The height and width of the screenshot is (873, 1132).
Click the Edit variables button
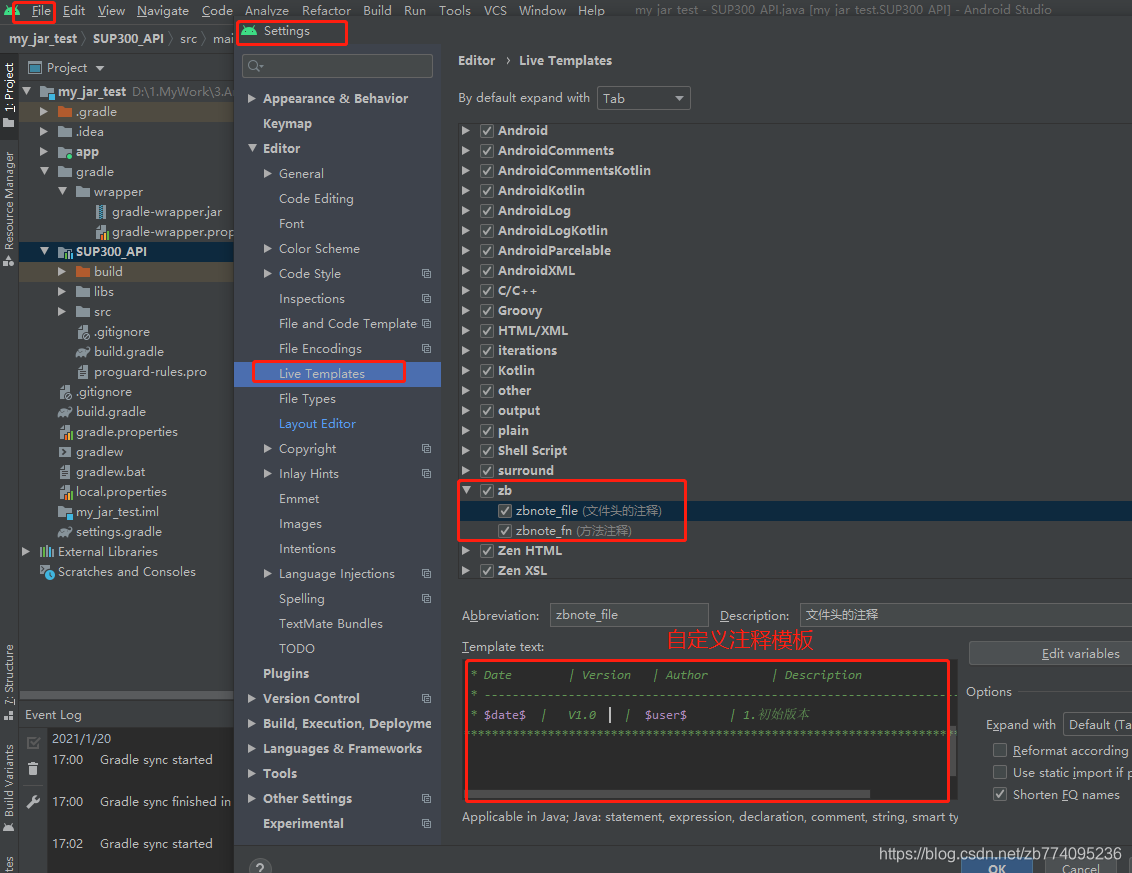(1050, 653)
